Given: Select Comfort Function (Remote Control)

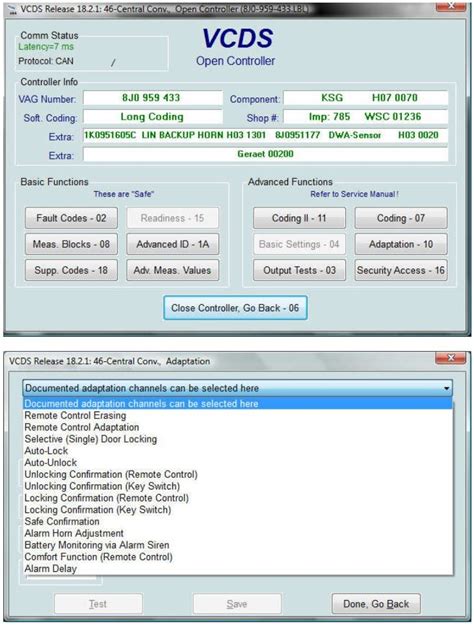Looking at the screenshot, I should (x=238, y=557).
